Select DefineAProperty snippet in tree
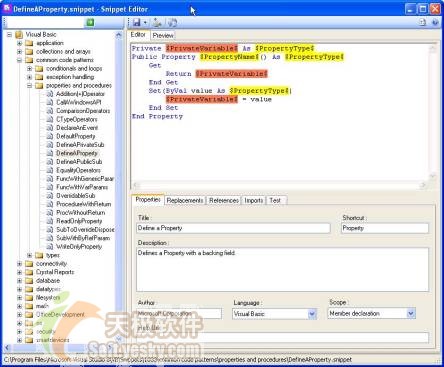The image size is (444, 367). pos(77,153)
